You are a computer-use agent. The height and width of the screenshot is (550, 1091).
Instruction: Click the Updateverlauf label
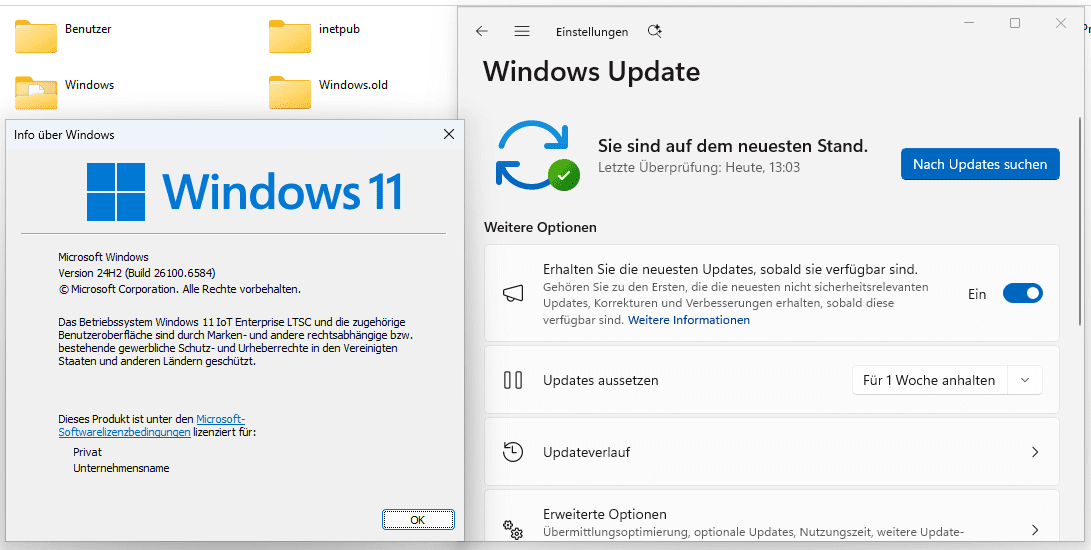pos(587,453)
